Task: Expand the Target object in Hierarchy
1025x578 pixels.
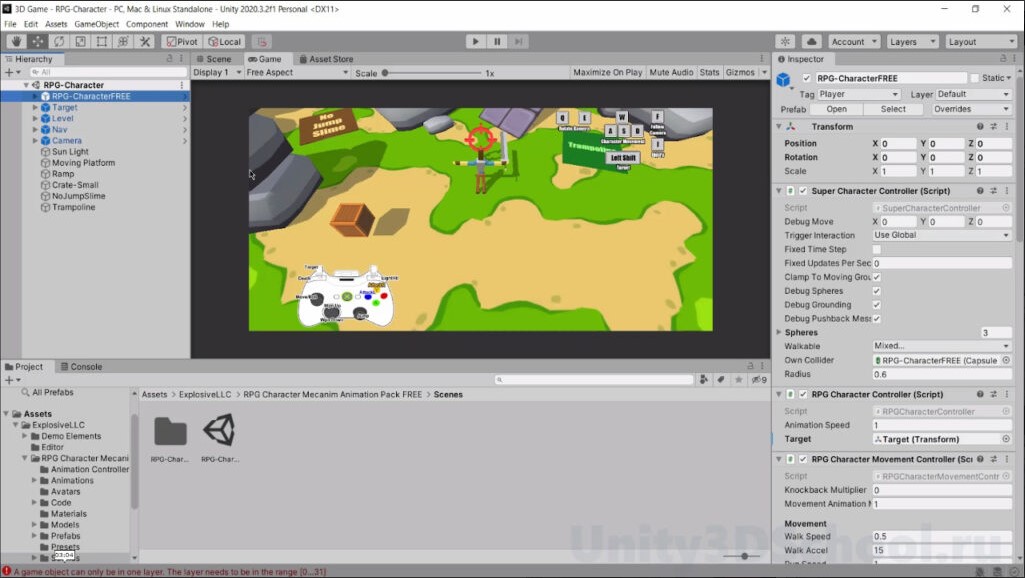Action: click(35, 107)
